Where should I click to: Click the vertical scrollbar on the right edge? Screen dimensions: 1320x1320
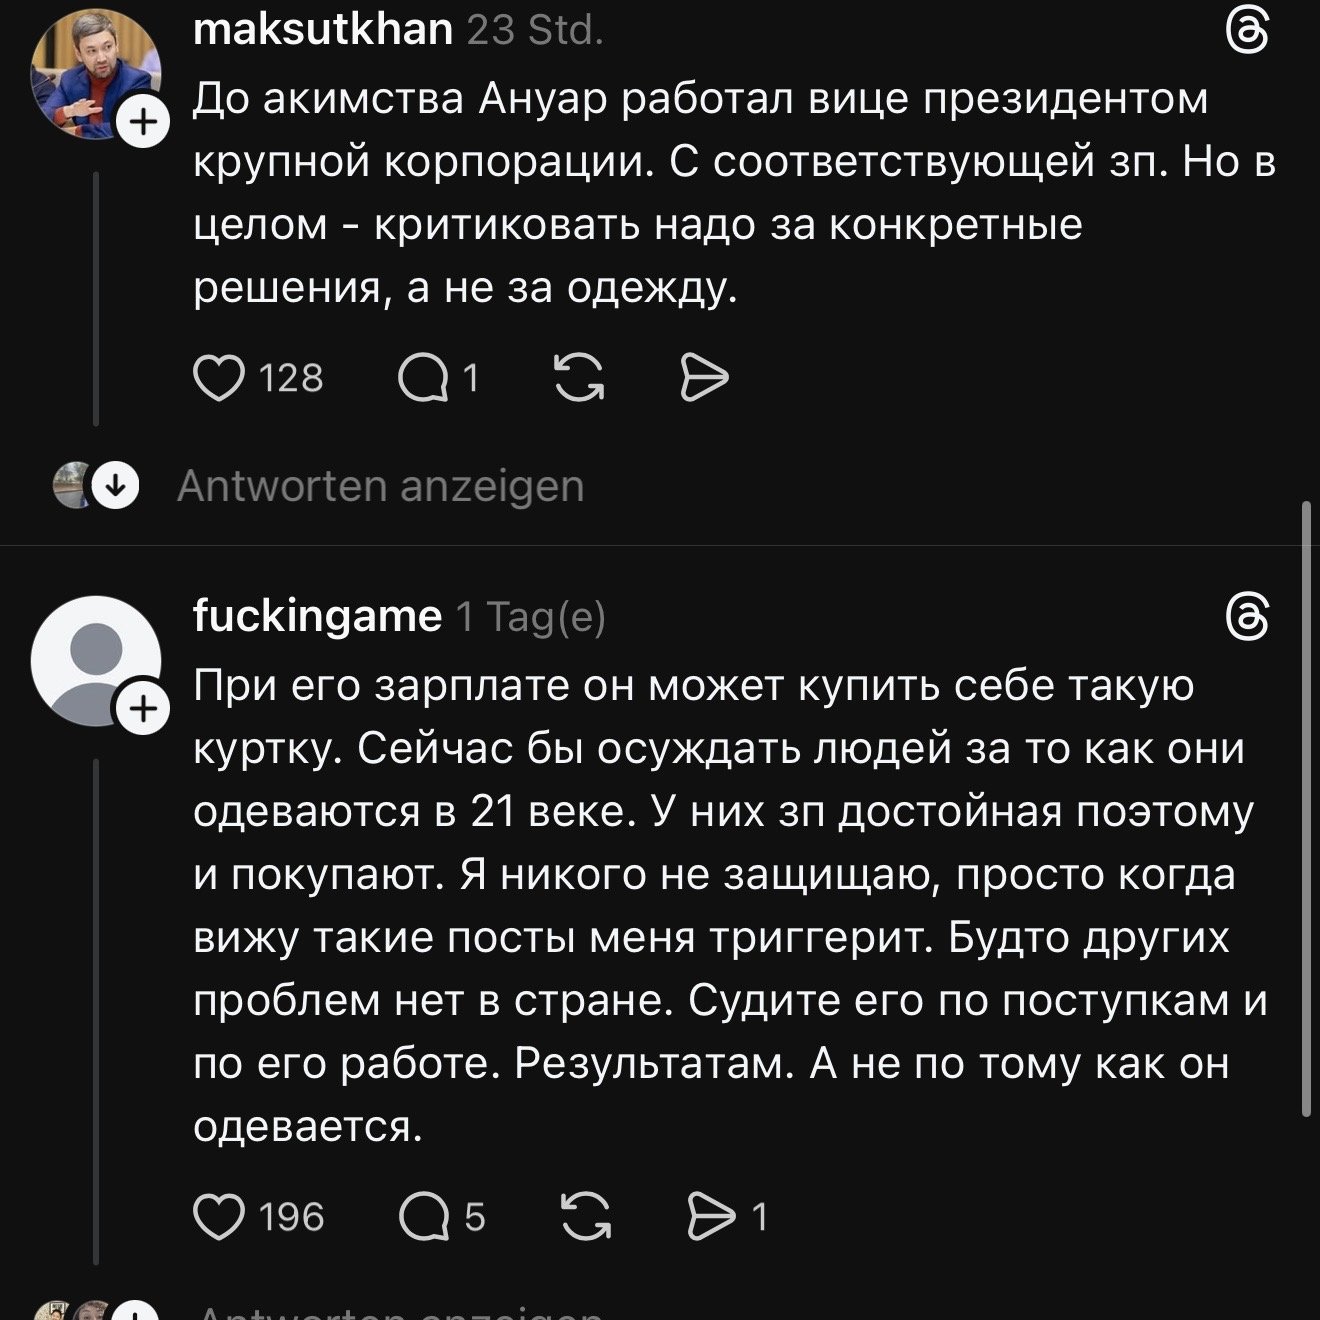click(1306, 810)
